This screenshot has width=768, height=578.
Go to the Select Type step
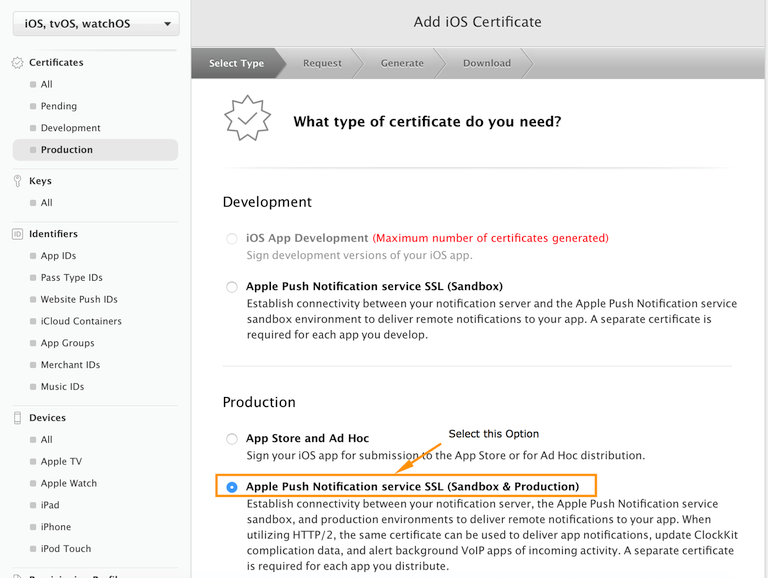coord(236,63)
